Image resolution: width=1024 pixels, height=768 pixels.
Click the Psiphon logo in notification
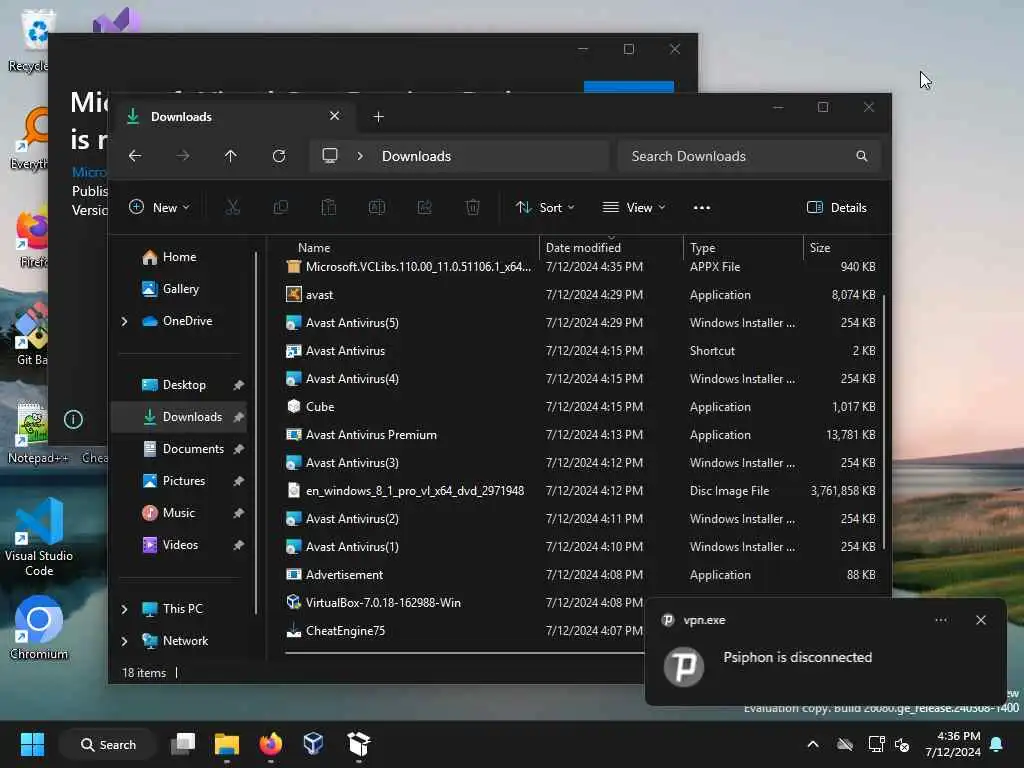pos(684,667)
